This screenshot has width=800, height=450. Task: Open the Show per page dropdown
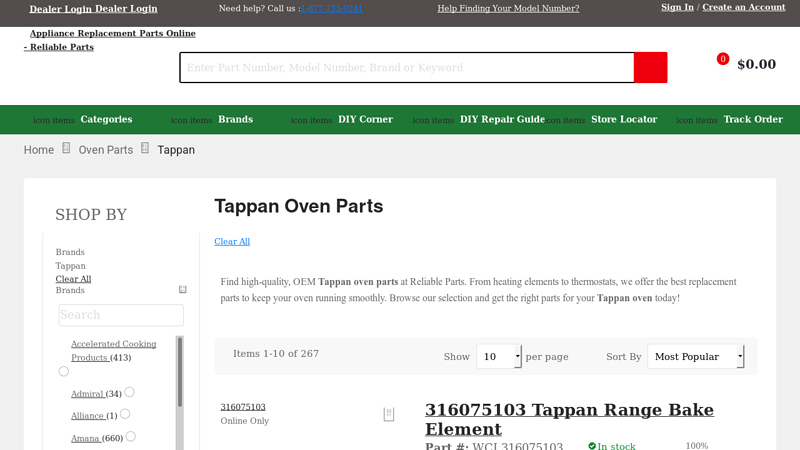click(x=498, y=356)
